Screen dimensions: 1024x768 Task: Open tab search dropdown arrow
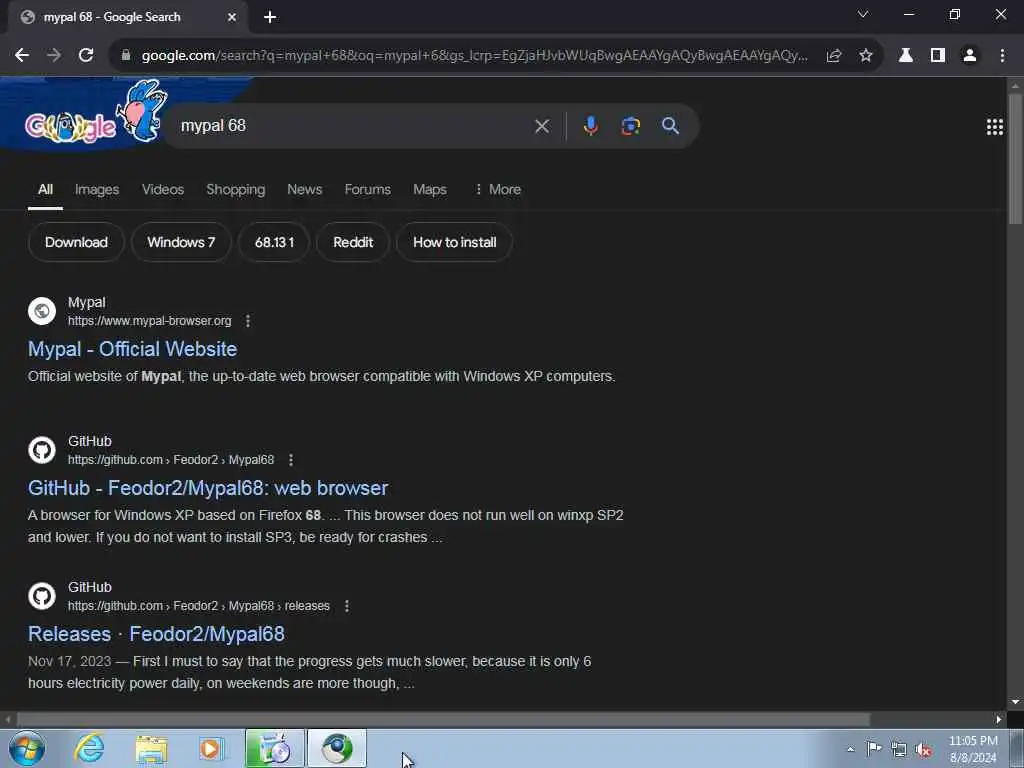[863, 14]
